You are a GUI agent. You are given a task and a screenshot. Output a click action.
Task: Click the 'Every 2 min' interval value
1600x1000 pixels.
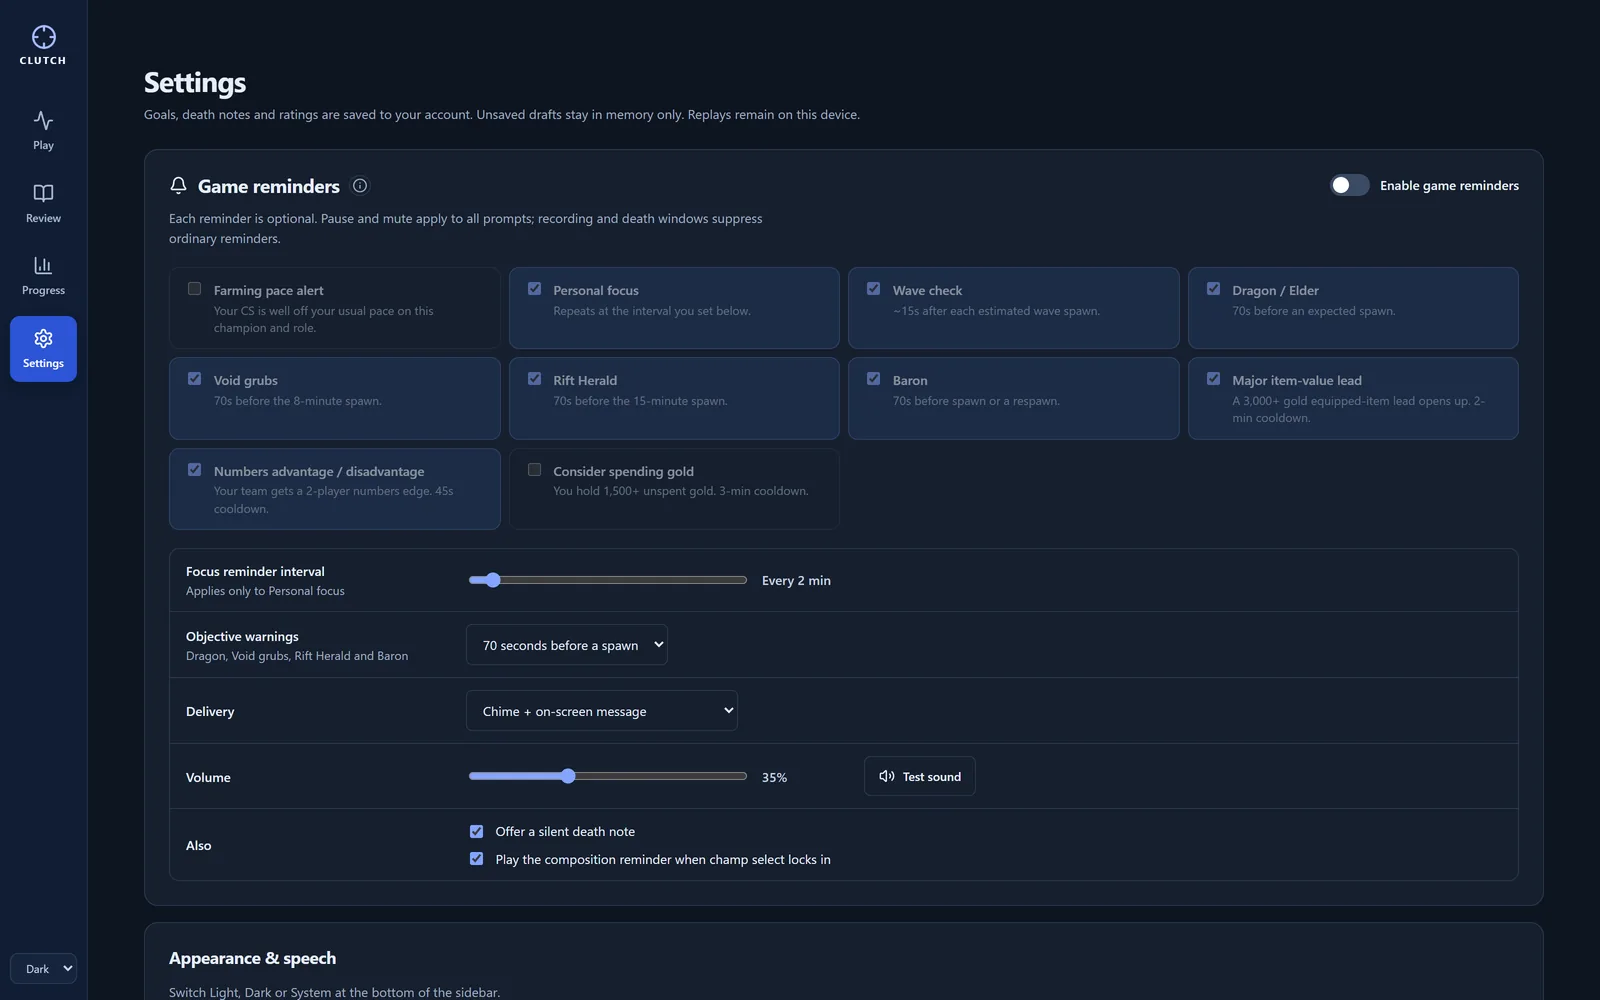796,581
